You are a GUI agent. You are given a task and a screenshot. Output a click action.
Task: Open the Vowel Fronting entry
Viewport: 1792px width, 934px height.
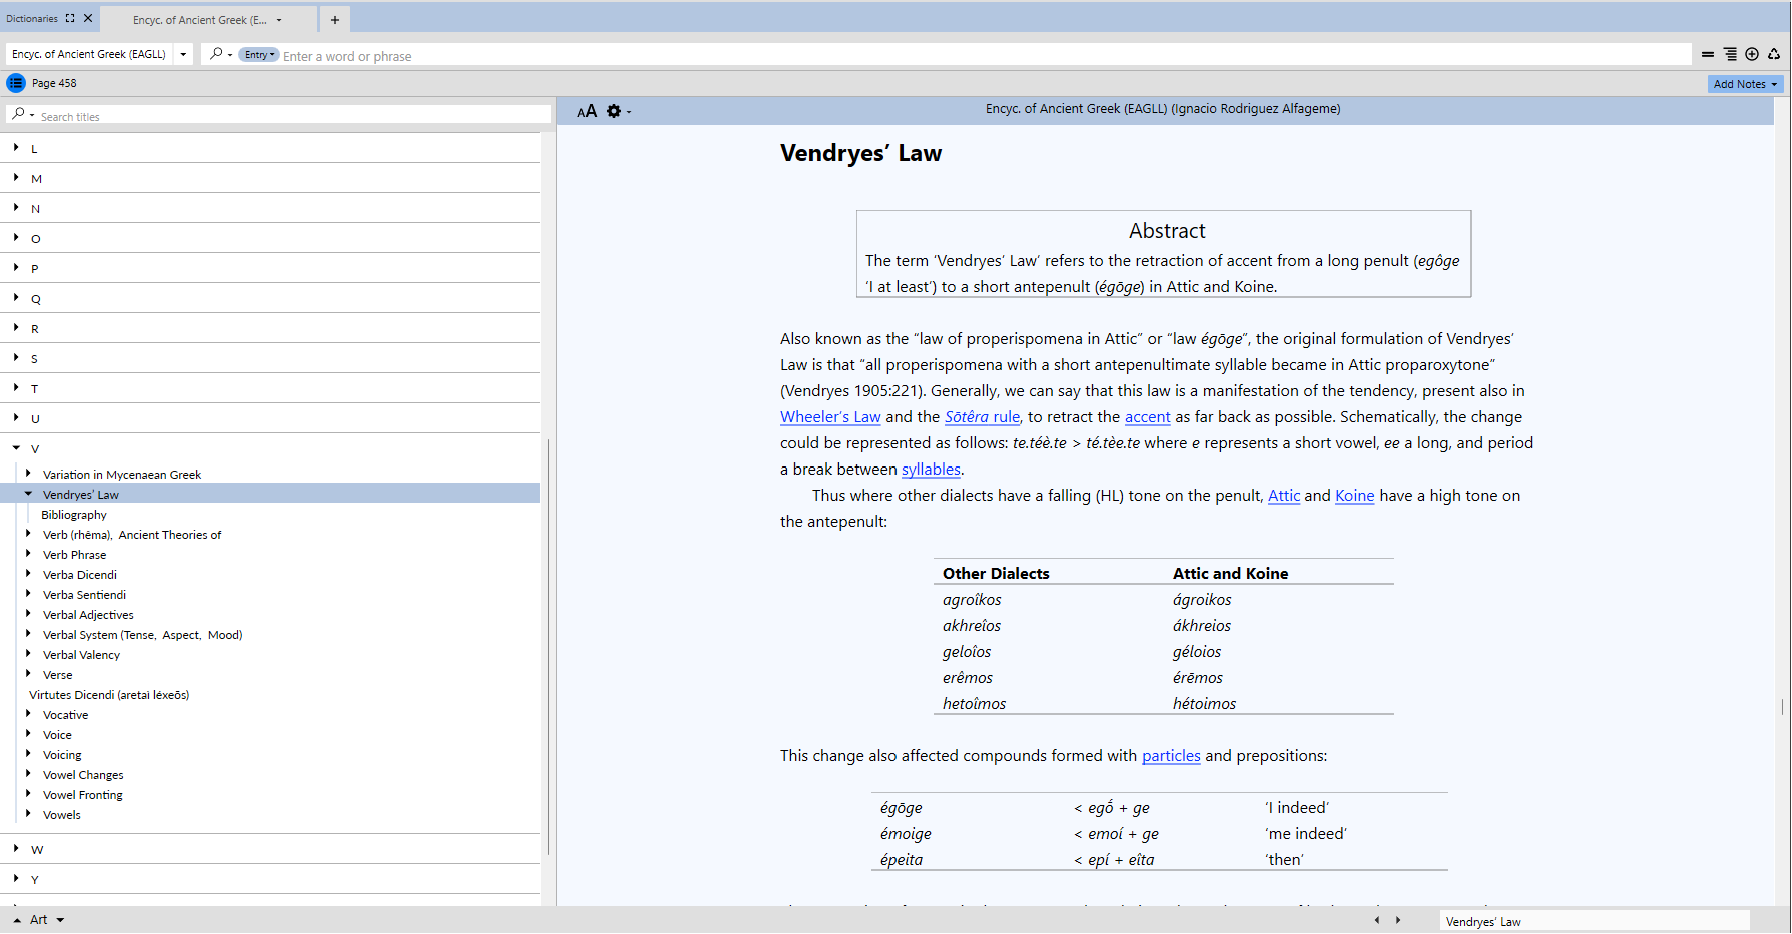pos(83,795)
